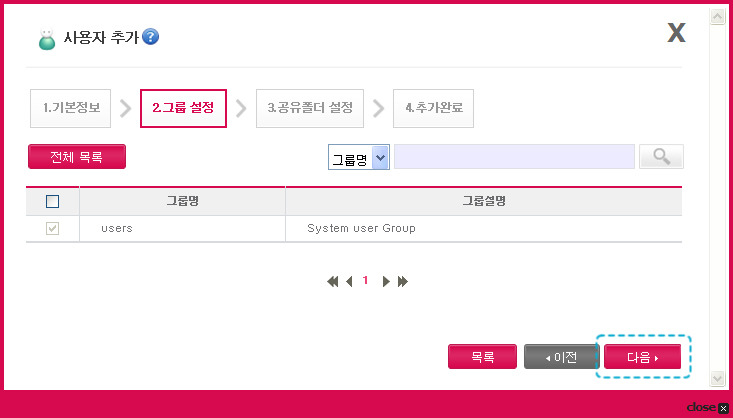Click the scrollbar down arrow
Screen dimensions: 733x418
pos(717,378)
